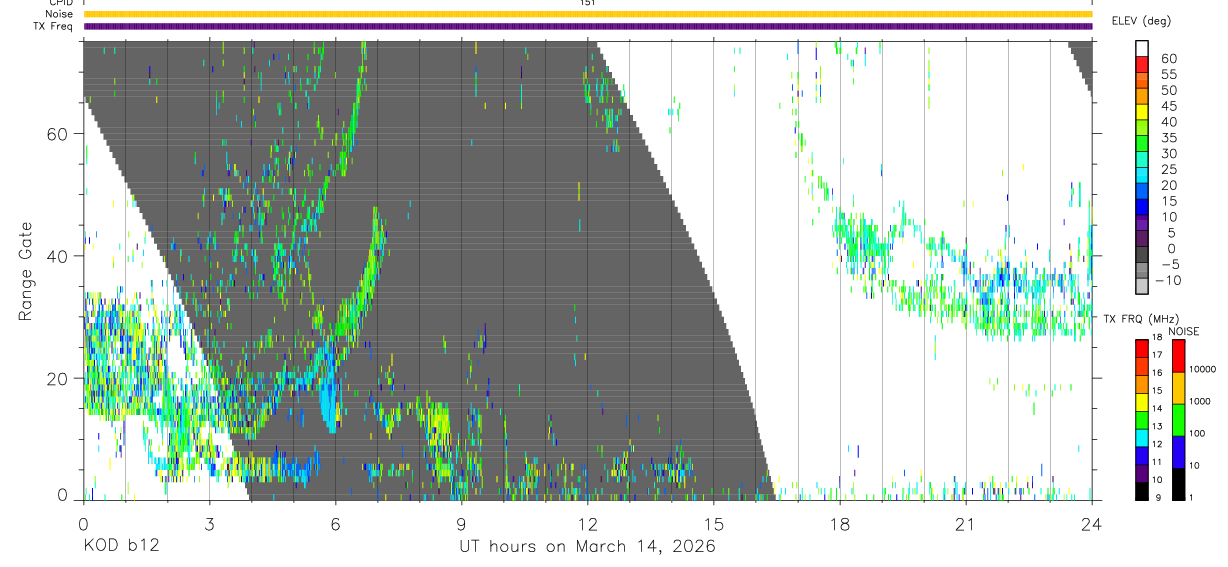Click the '1000' label on NOISE scale

tap(1201, 402)
